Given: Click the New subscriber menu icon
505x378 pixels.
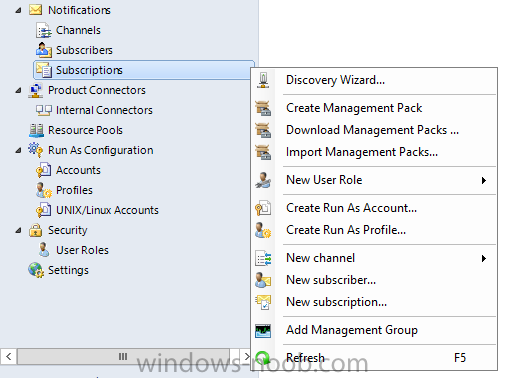Looking at the screenshot, I should (263, 280).
